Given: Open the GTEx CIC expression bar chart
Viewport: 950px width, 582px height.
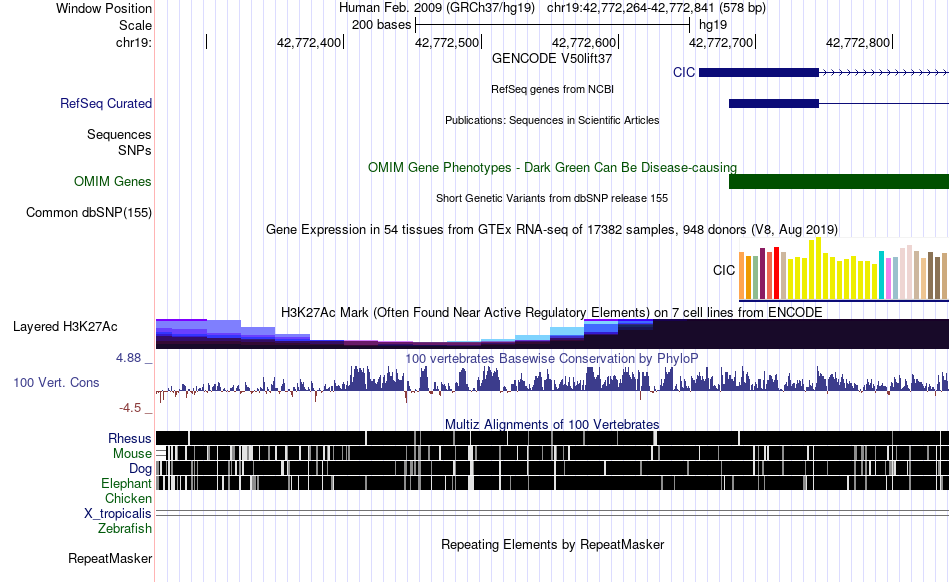Looking at the screenshot, I should pyautogui.click(x=843, y=269).
